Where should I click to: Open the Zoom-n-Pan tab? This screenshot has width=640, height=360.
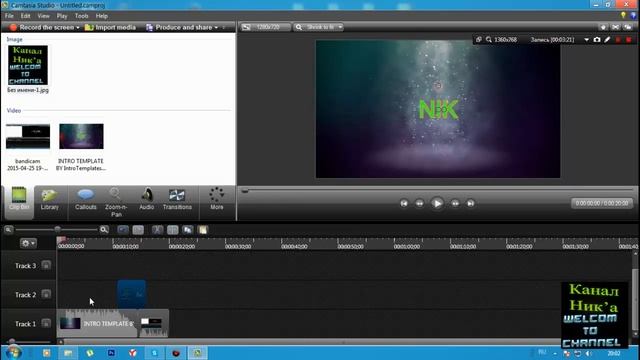click(116, 202)
